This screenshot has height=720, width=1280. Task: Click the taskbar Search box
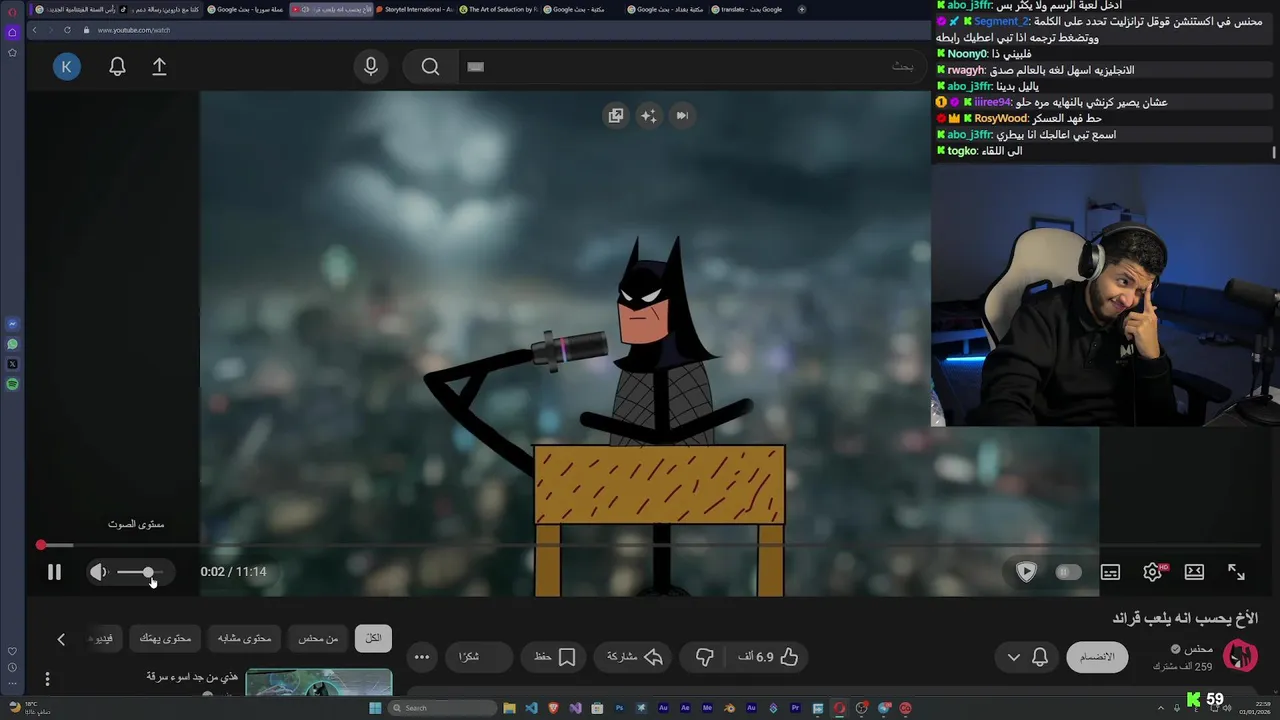(442, 708)
